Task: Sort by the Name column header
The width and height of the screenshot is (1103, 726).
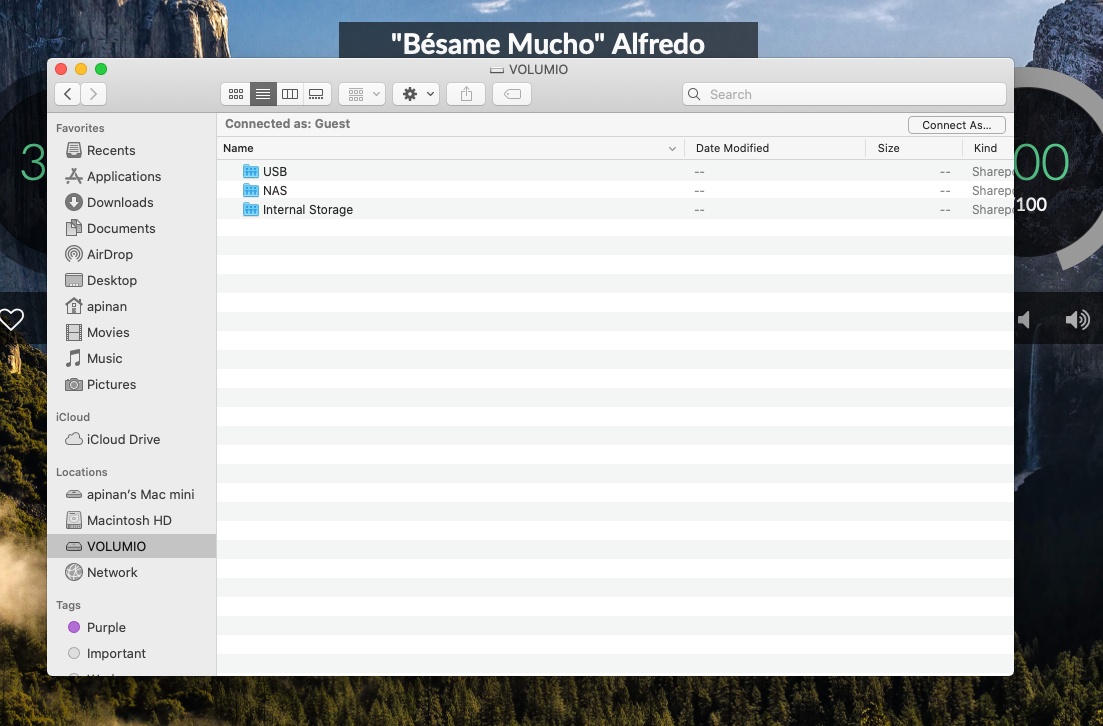Action: pos(450,148)
